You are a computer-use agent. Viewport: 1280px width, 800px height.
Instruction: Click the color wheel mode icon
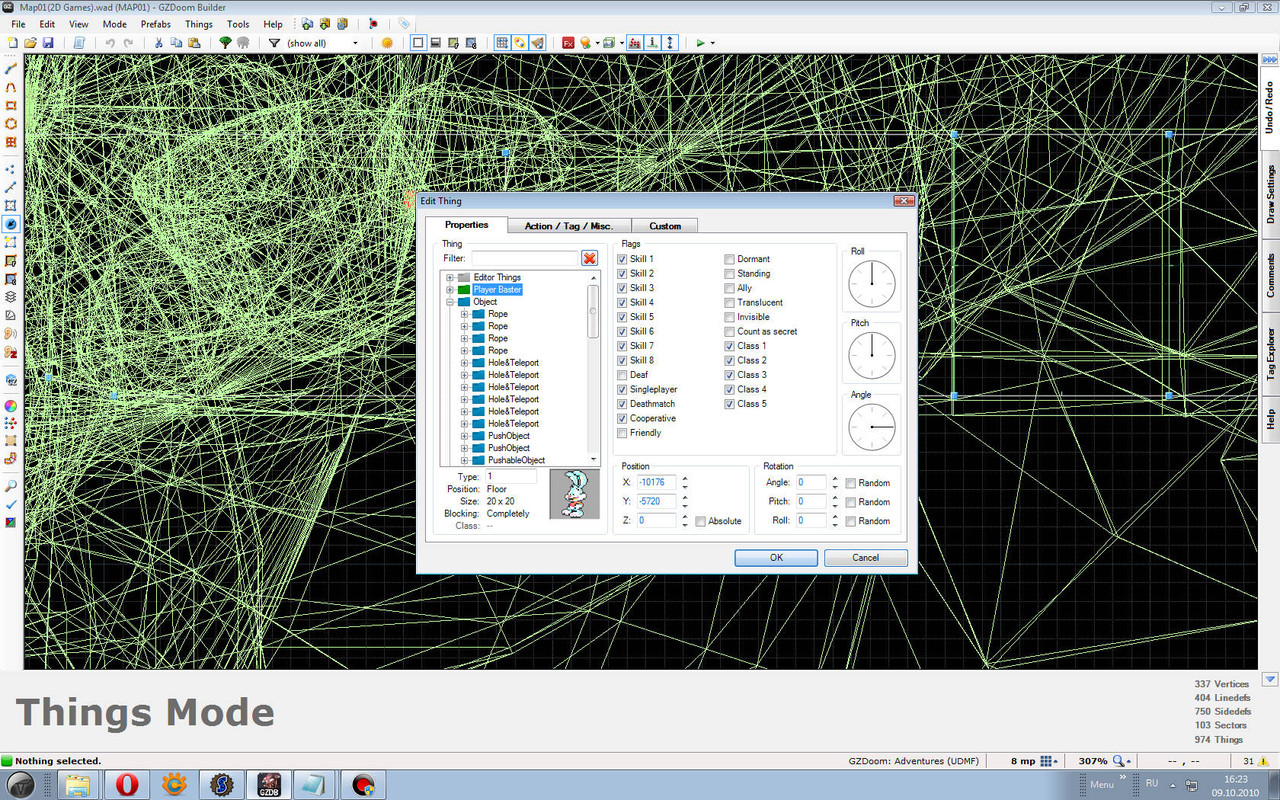pos(11,406)
